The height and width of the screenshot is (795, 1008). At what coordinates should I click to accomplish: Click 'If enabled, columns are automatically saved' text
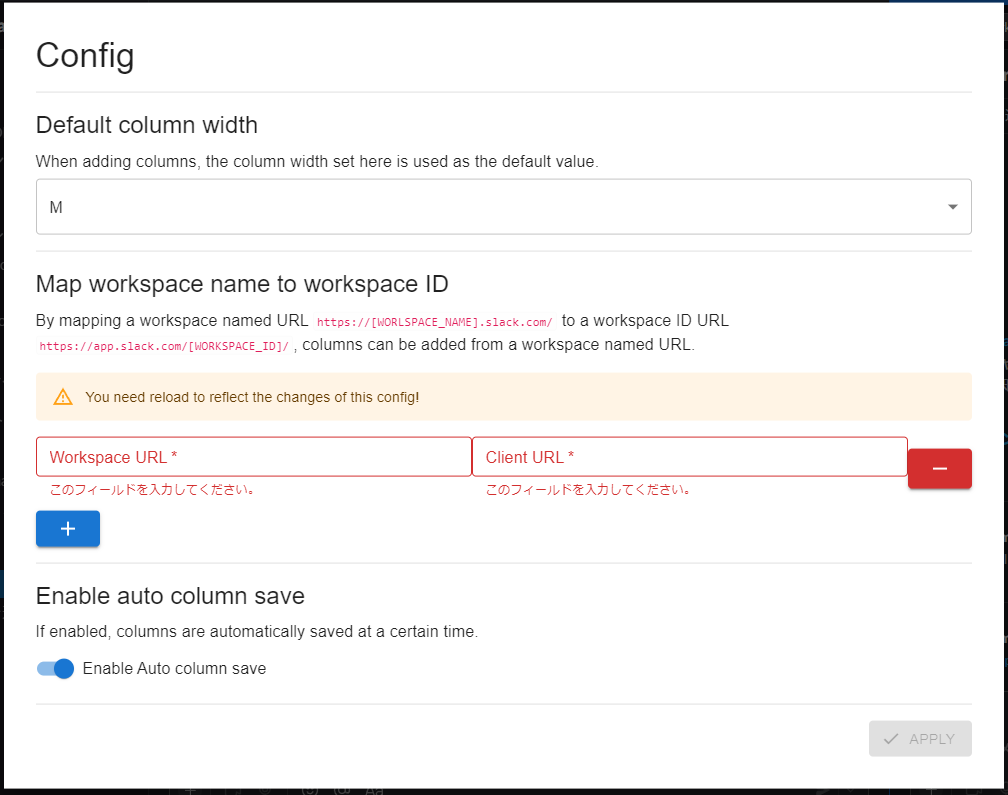tap(256, 632)
